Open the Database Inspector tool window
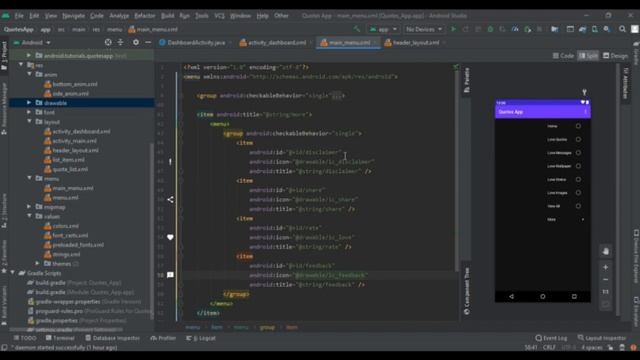The image size is (640, 360). [x=112, y=338]
